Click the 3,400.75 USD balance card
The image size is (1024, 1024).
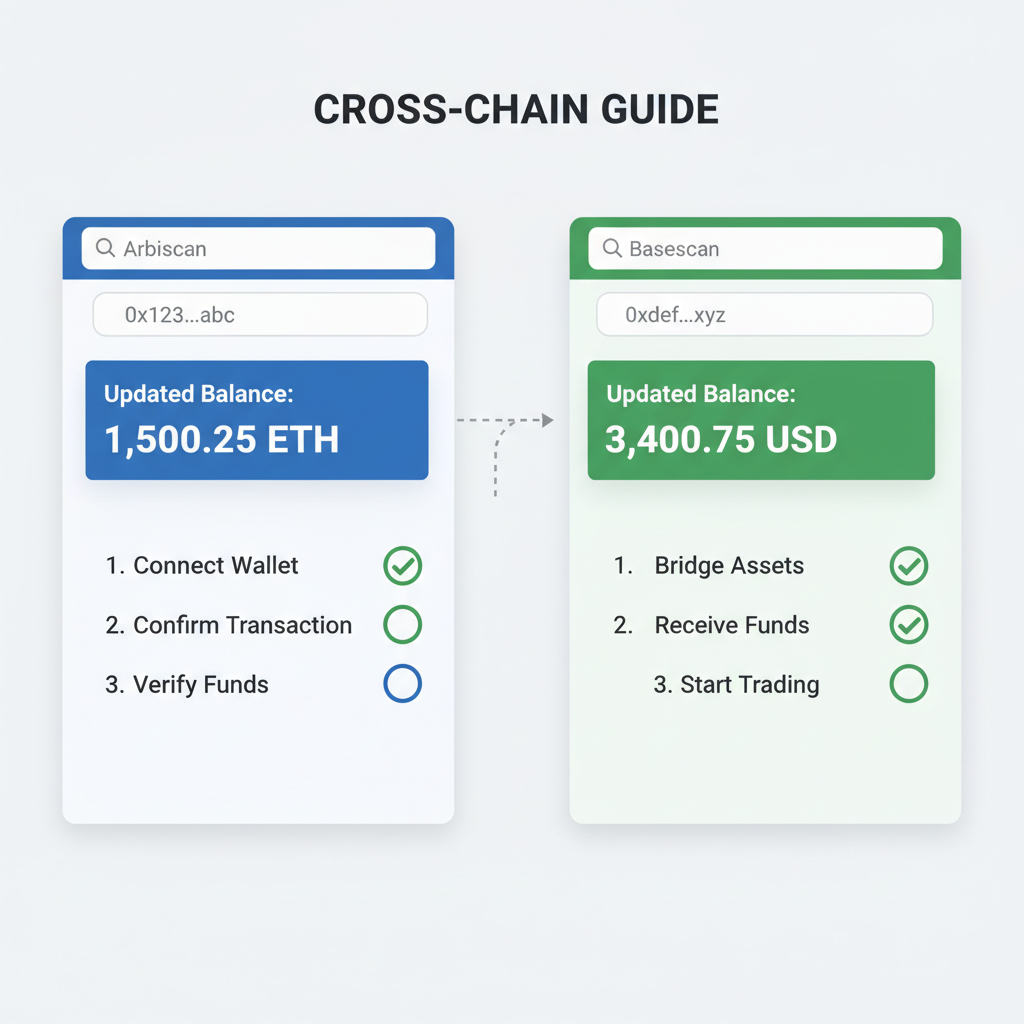[761, 420]
